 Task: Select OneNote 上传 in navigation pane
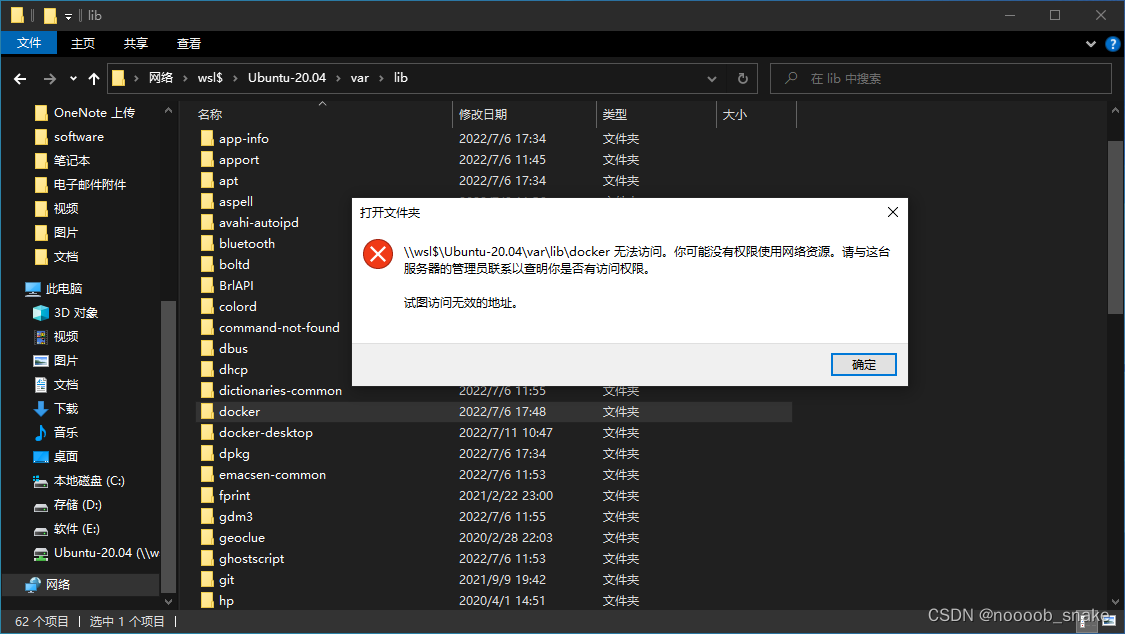(94, 113)
